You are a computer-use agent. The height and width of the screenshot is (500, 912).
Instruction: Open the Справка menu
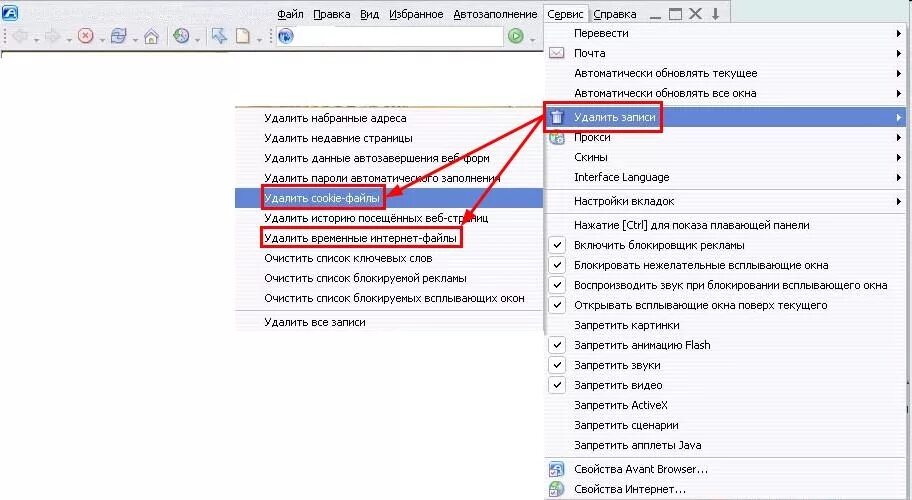pos(615,14)
